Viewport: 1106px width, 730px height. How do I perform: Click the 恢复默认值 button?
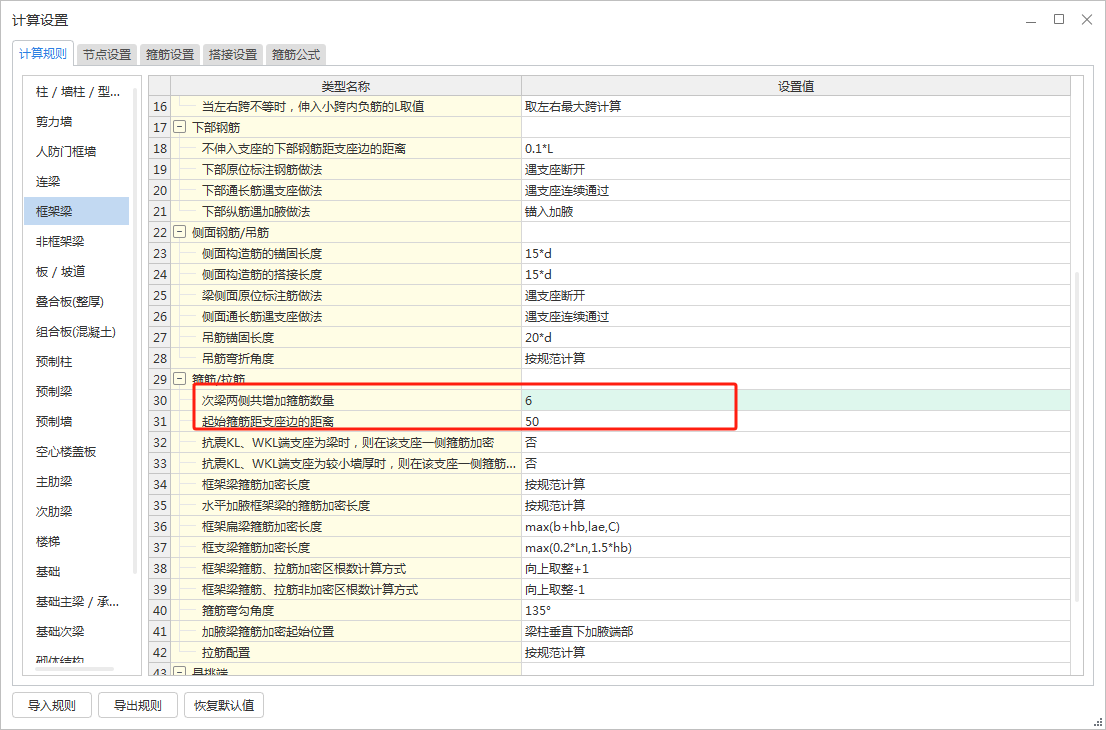pos(224,705)
